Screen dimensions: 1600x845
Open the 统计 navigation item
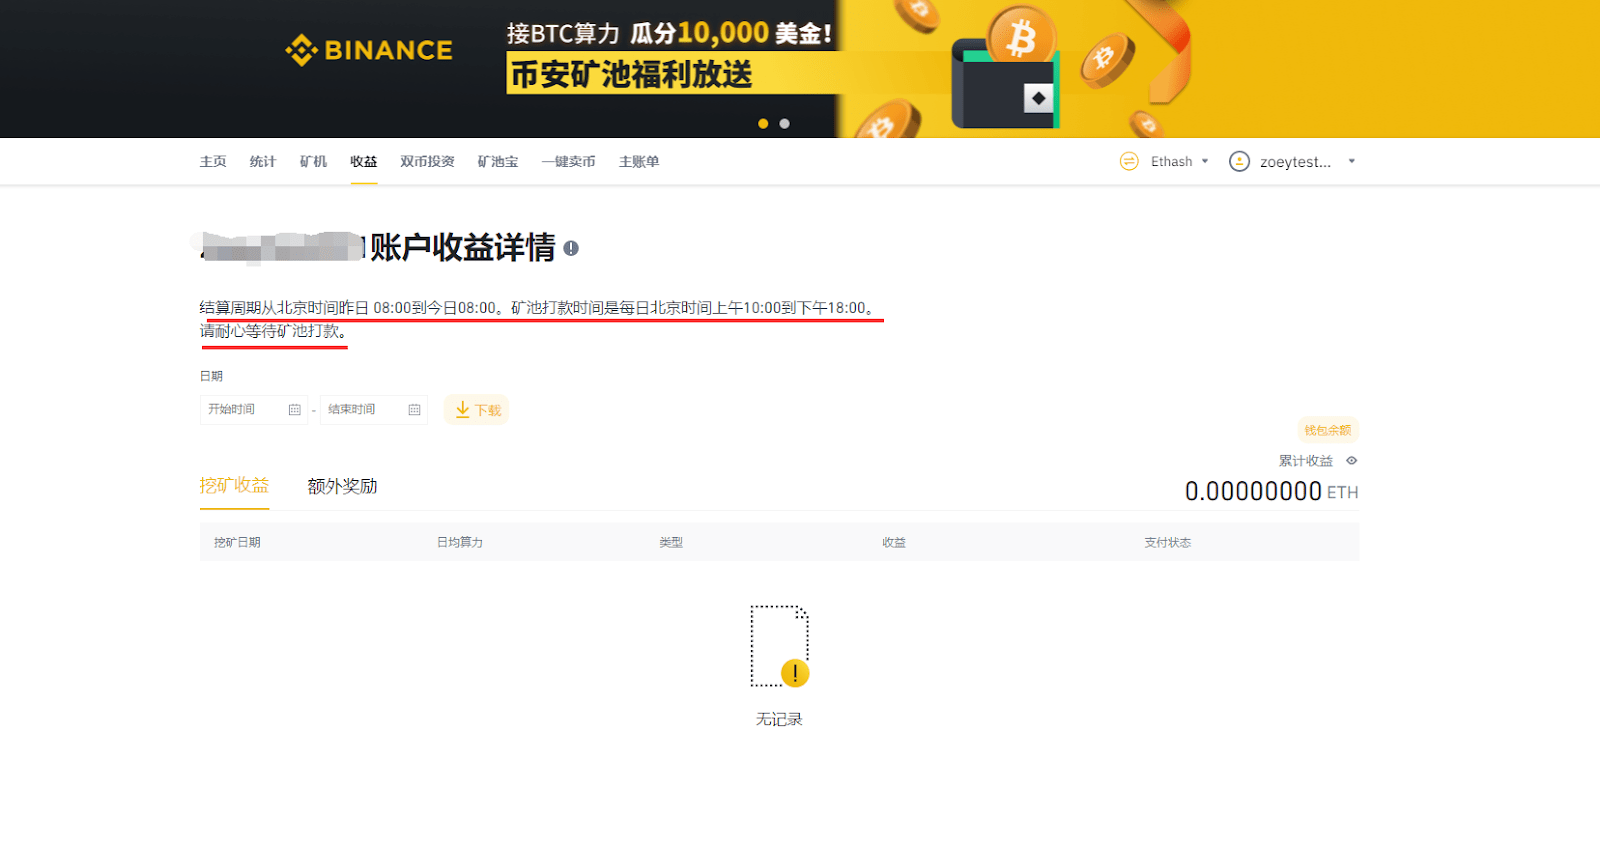[262, 162]
